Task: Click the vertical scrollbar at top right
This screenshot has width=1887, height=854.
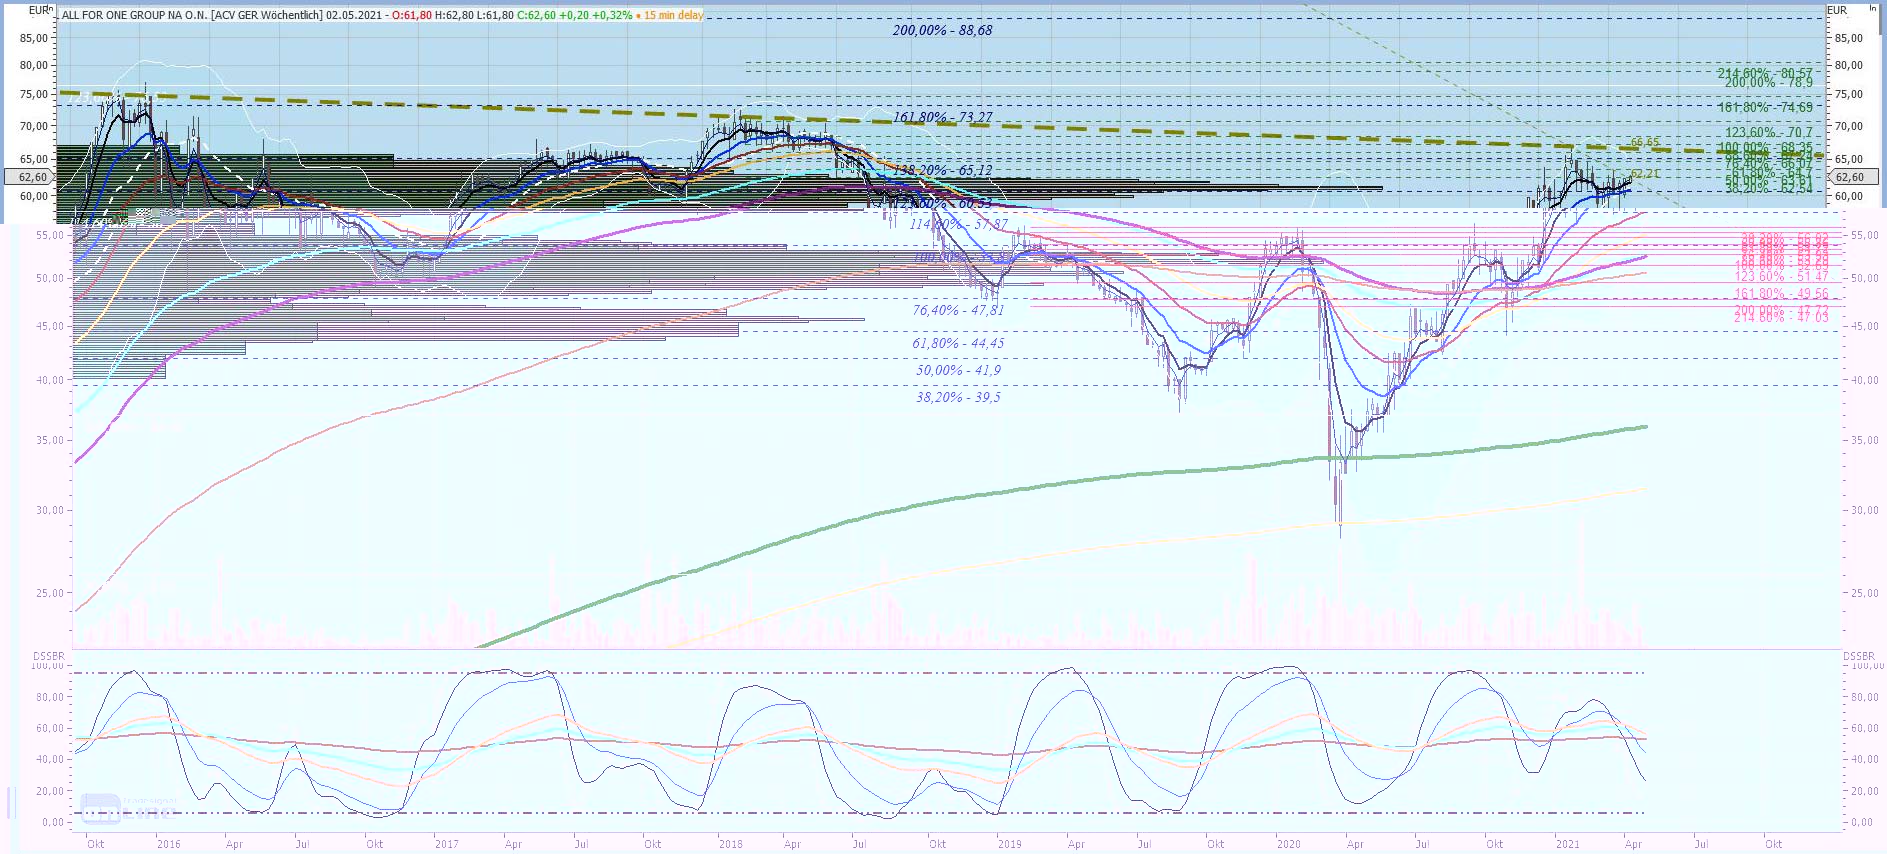Action: (x=1882, y=20)
